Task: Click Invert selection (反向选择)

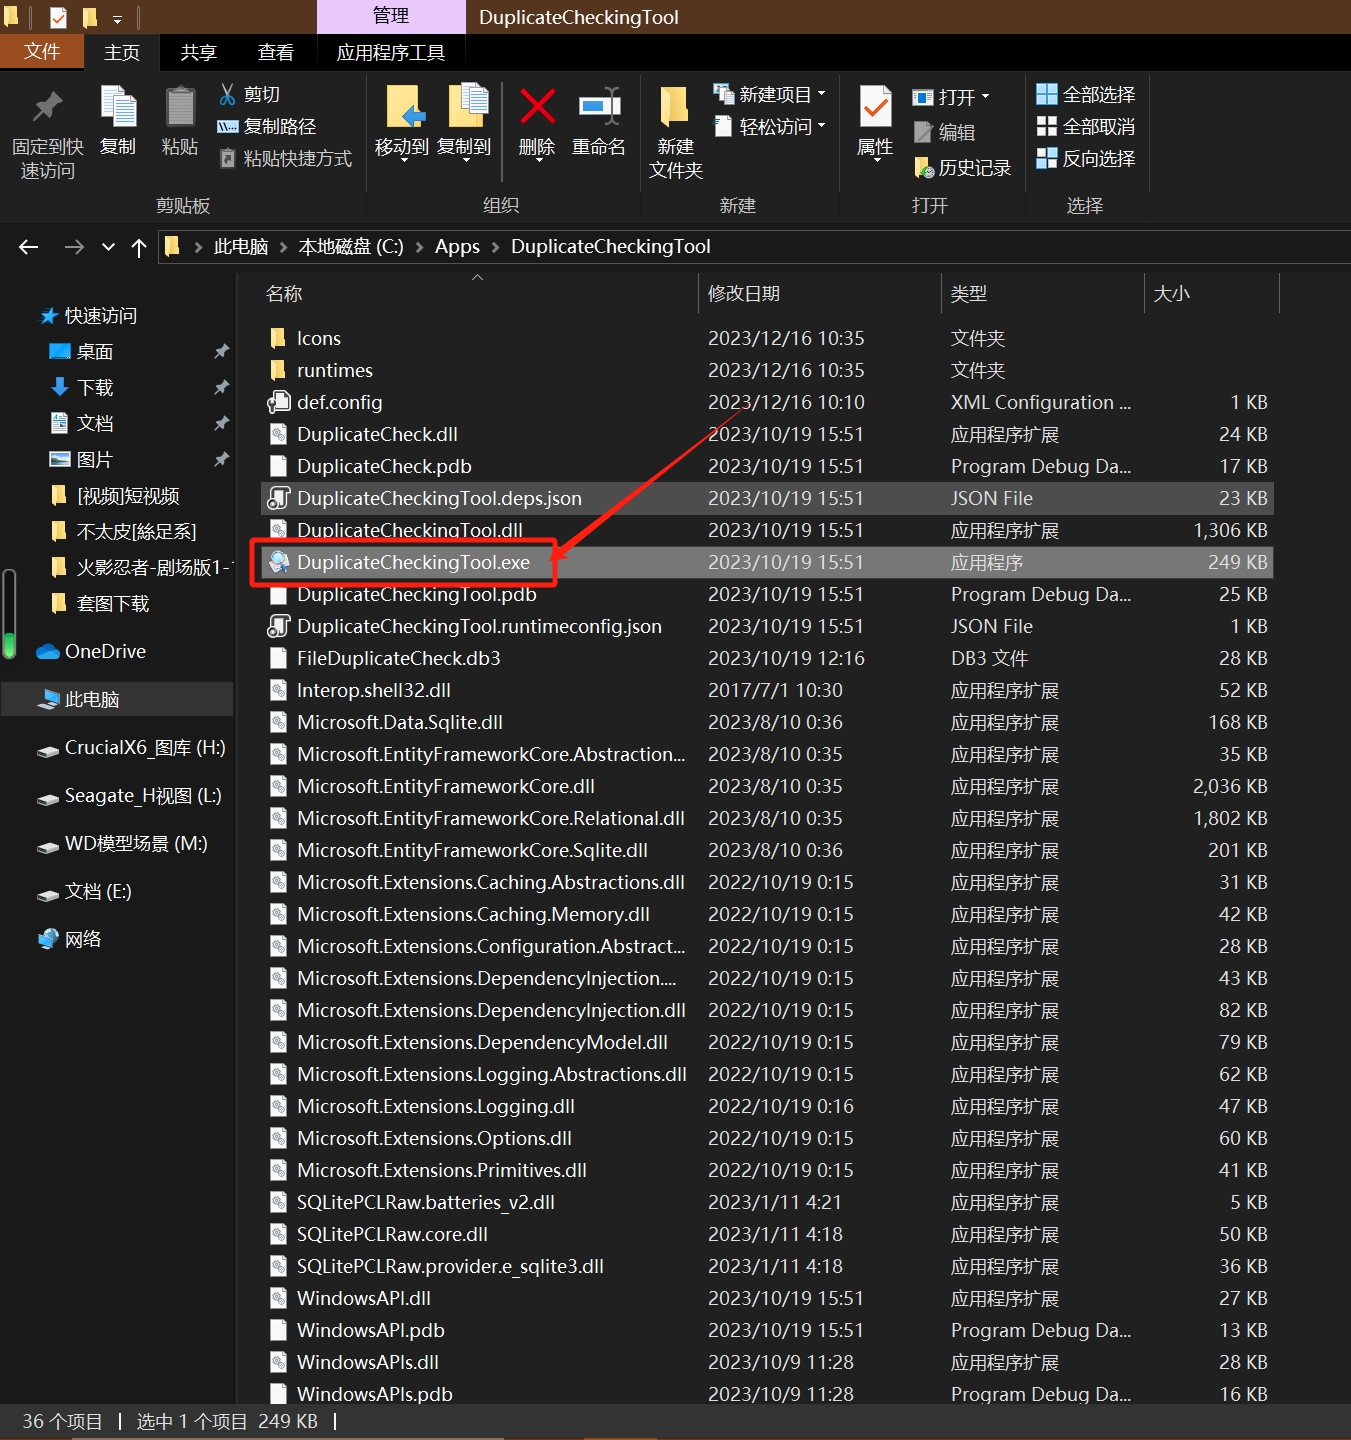Action: click(1086, 158)
